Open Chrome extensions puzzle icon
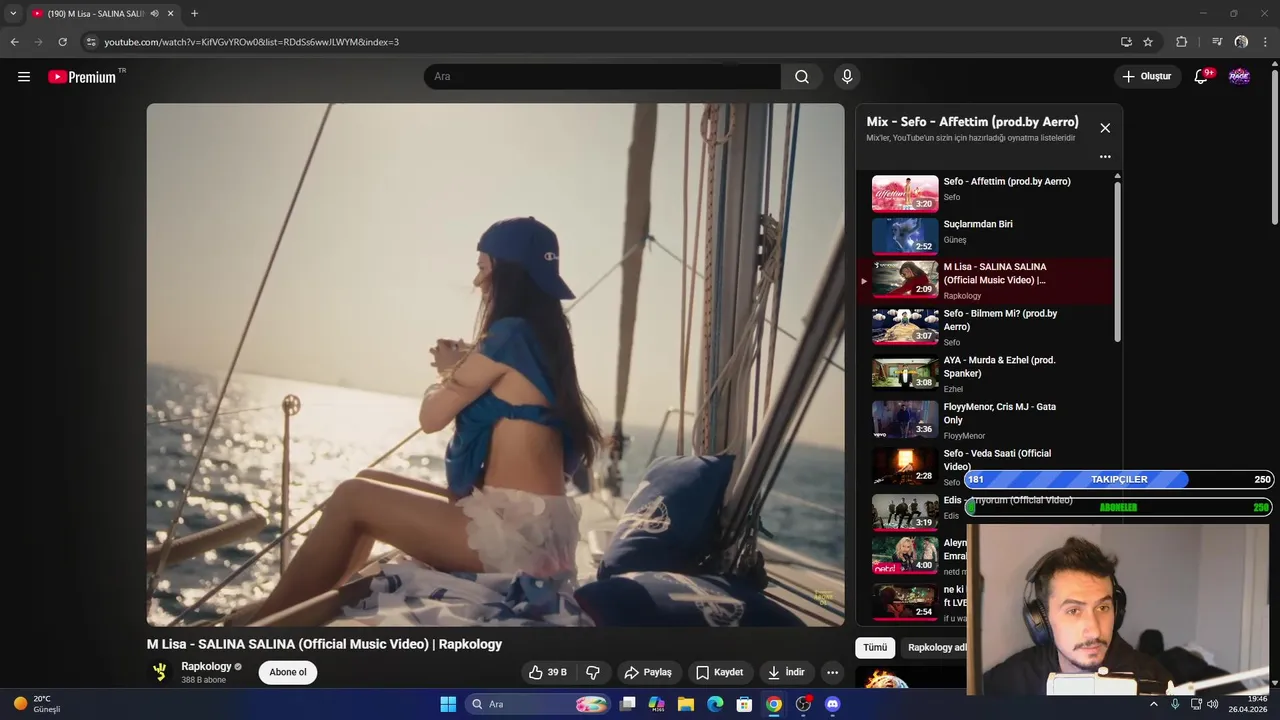 pyautogui.click(x=1181, y=42)
